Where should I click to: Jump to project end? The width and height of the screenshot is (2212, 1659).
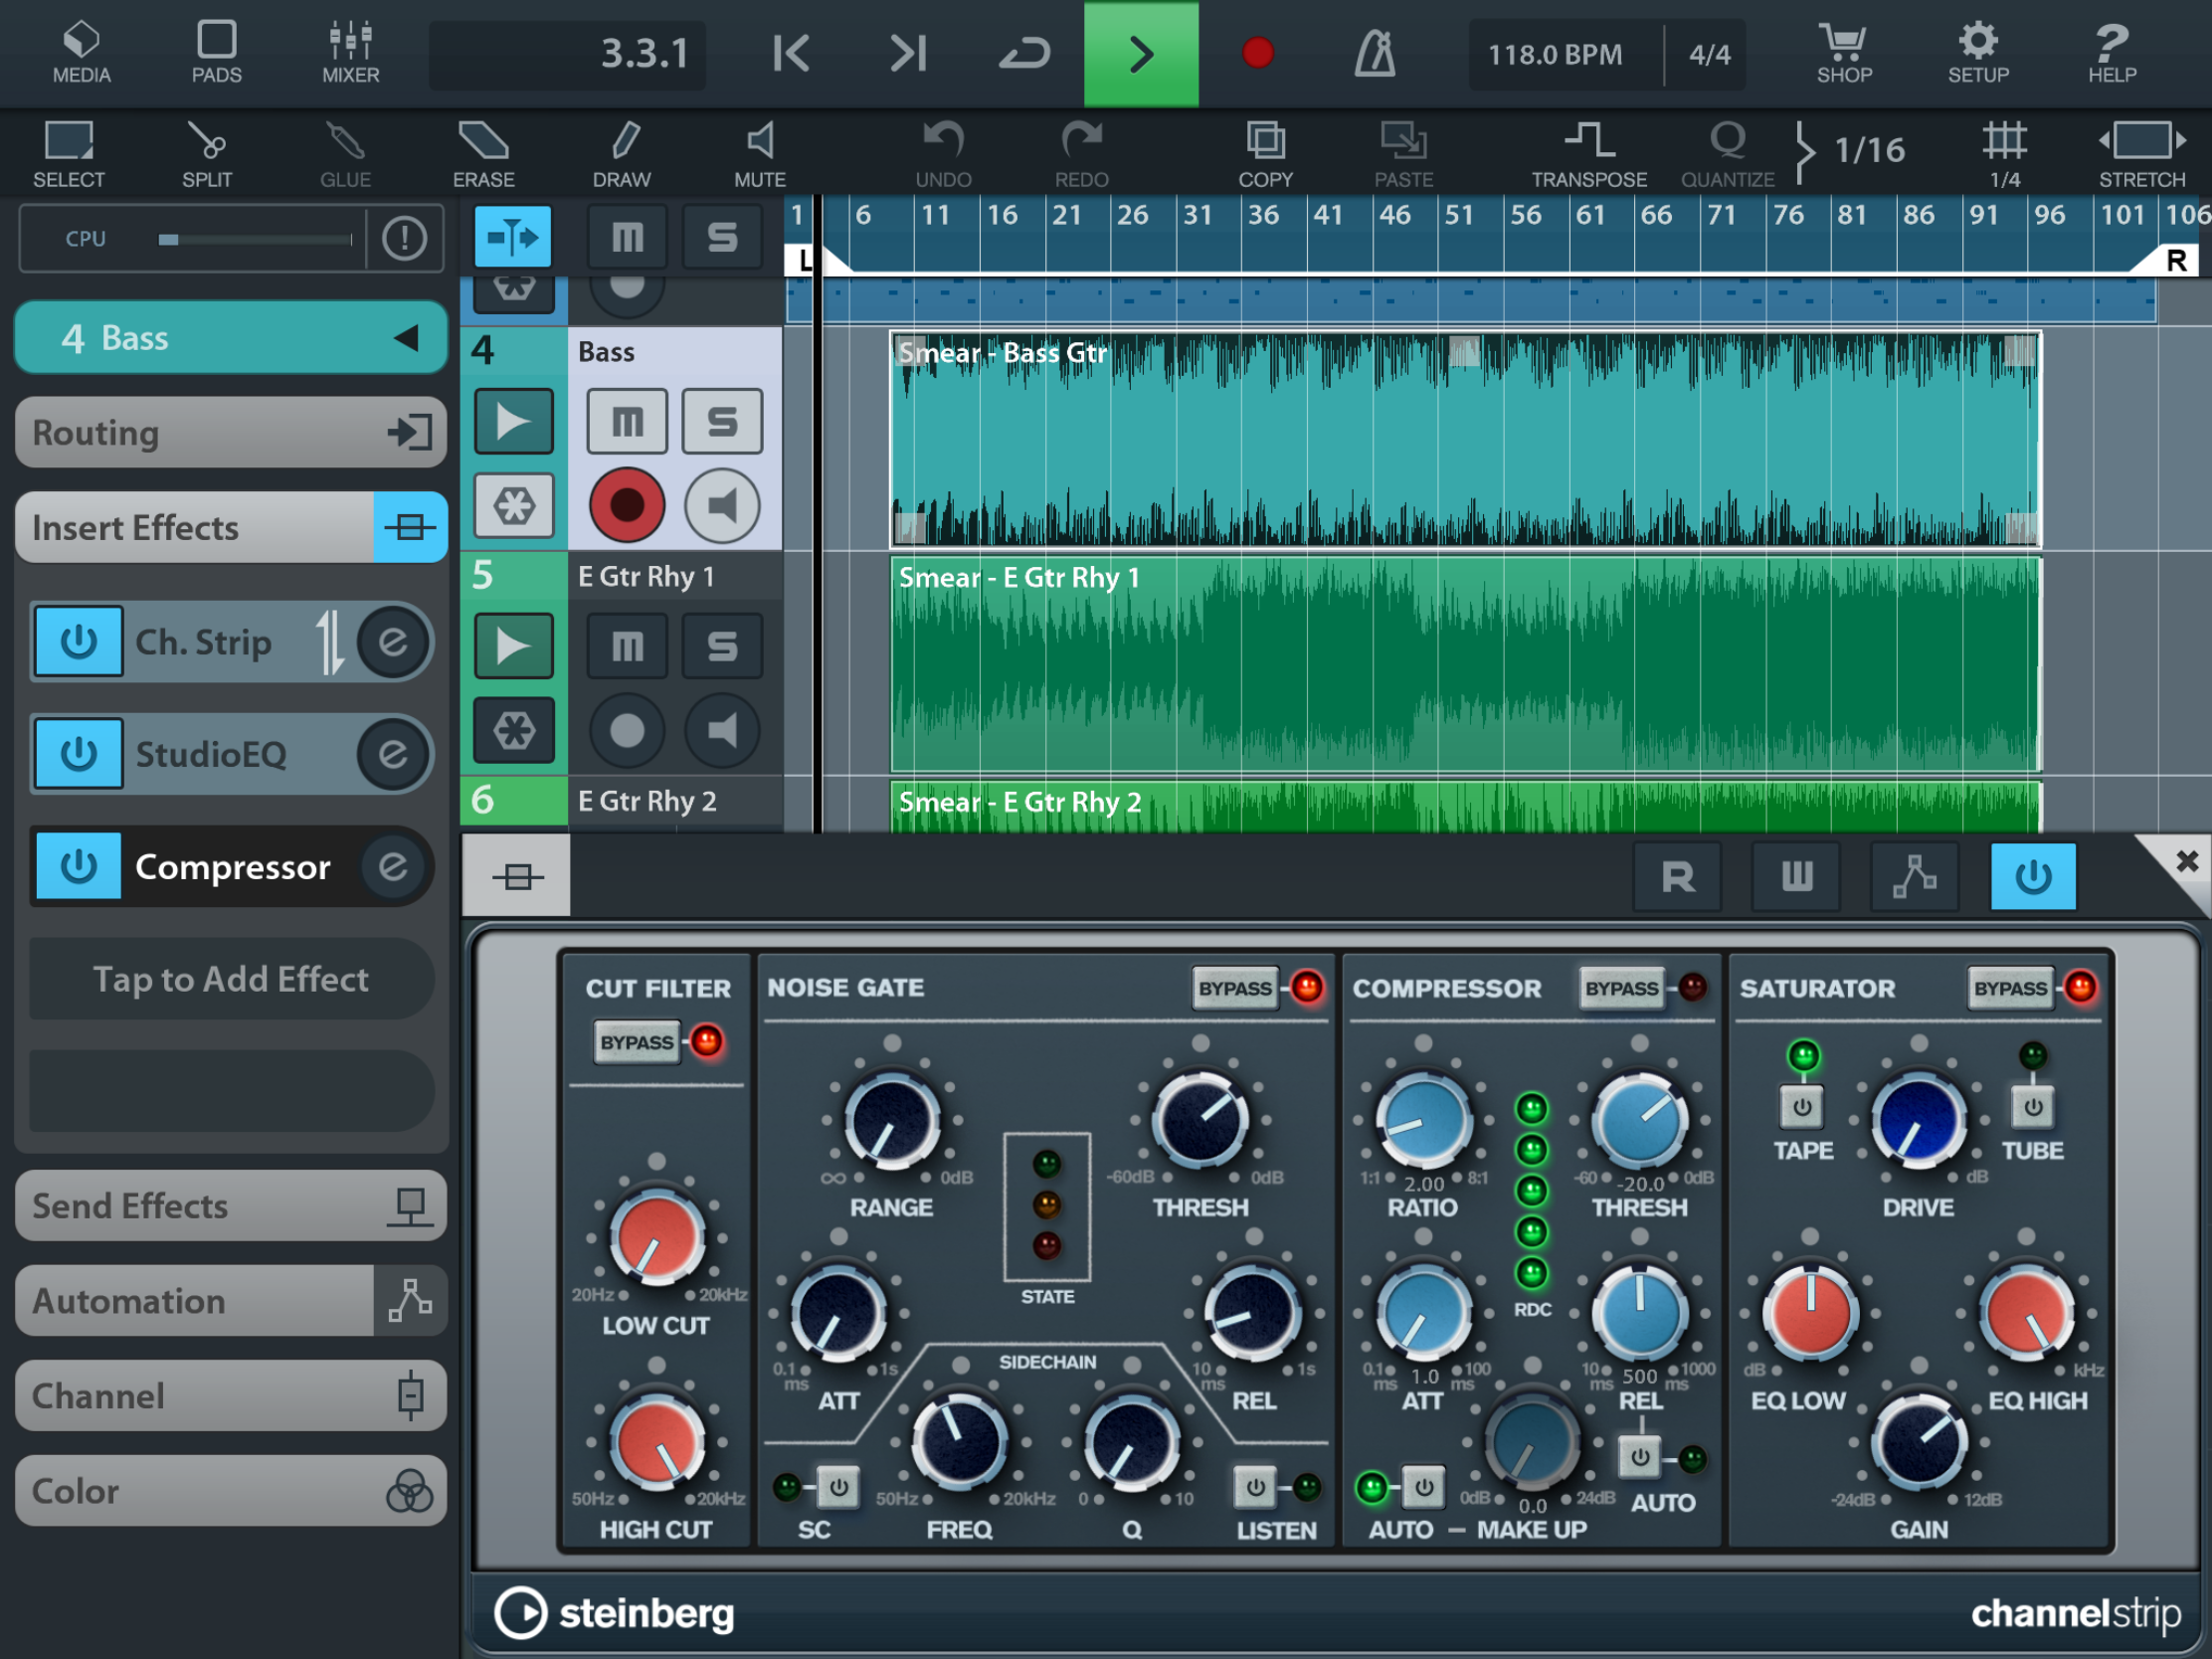coord(908,53)
